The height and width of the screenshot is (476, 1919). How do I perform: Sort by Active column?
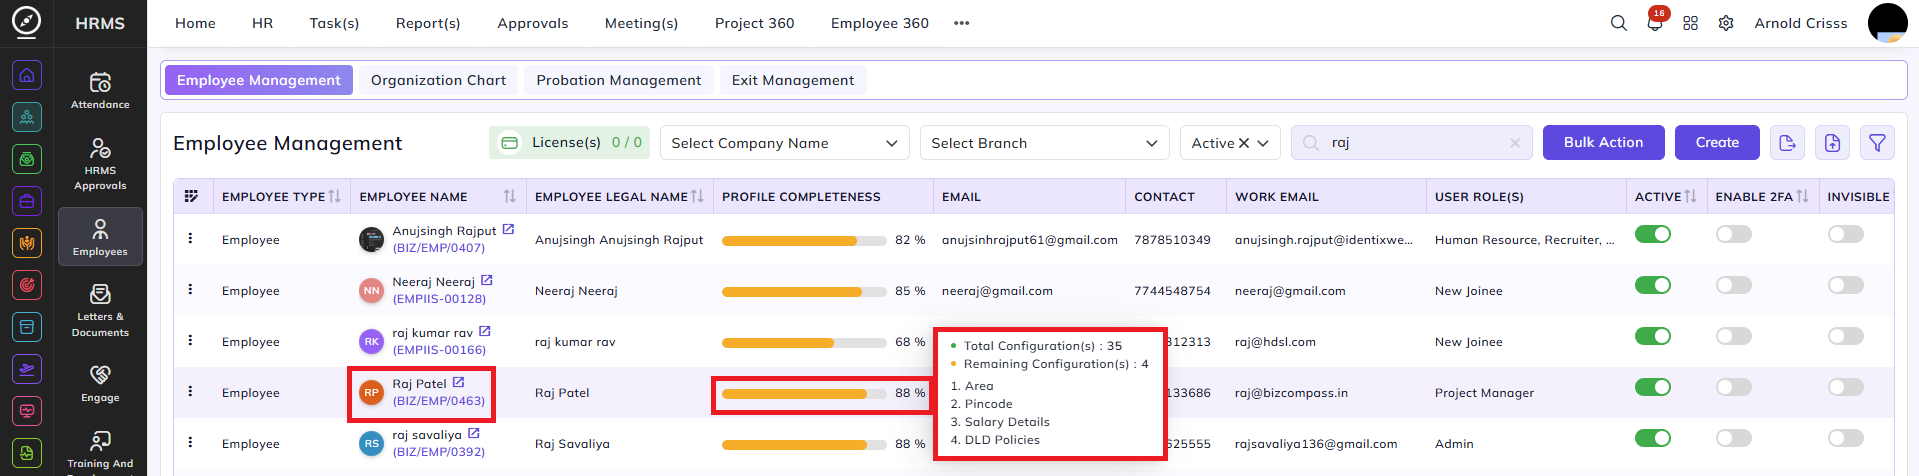click(1690, 196)
